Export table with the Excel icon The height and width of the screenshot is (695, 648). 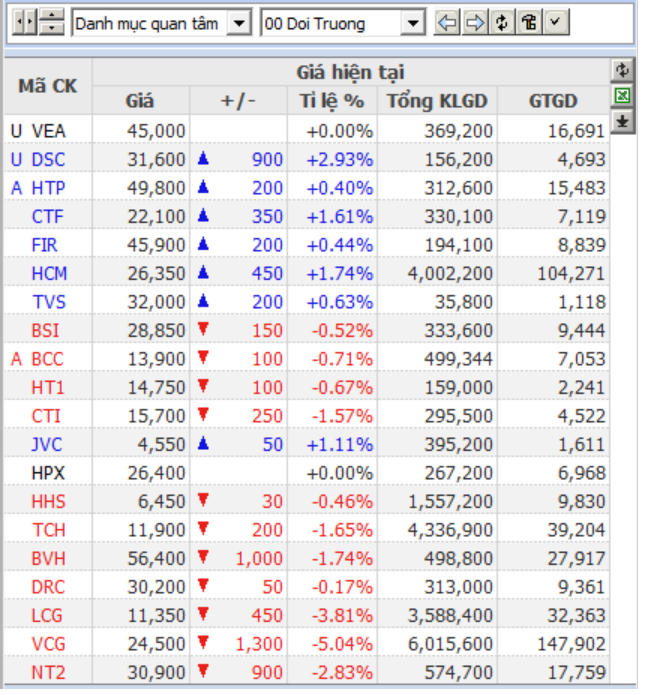tap(622, 95)
